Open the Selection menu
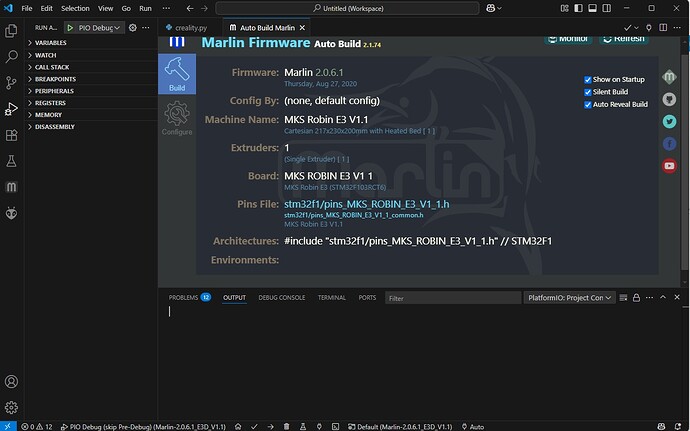Viewport: 690px width, 431px height. pos(75,8)
